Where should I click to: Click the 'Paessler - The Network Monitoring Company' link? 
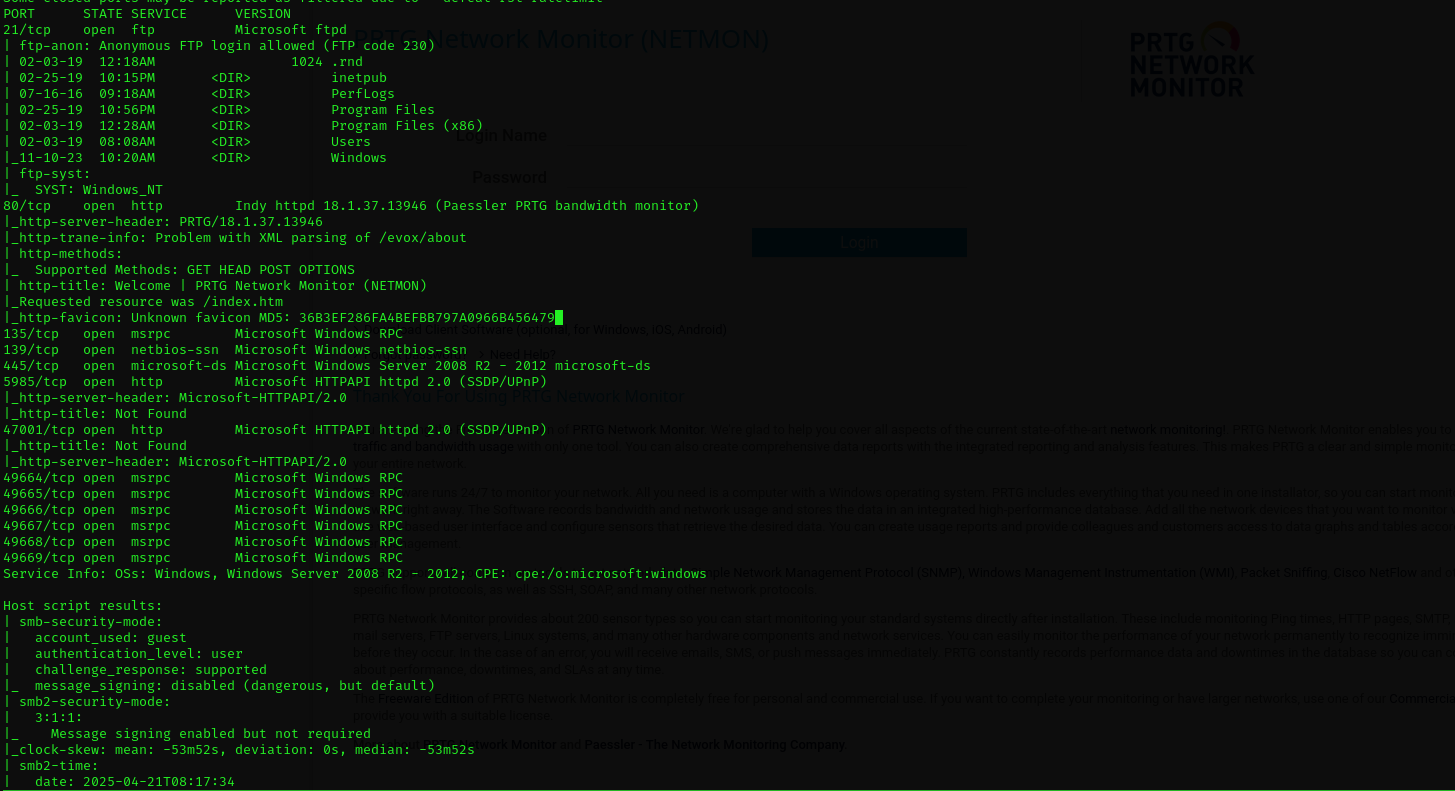(x=714, y=745)
